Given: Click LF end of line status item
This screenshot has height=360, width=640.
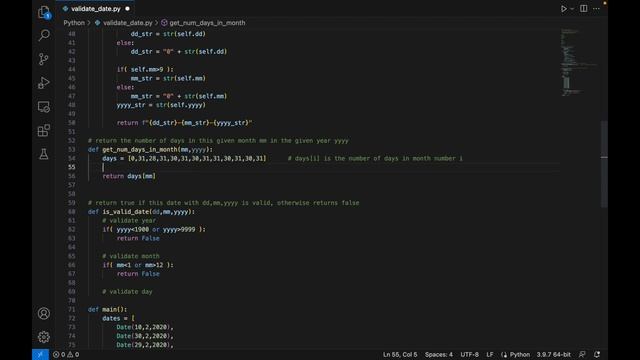Looking at the screenshot, I should point(490,354).
